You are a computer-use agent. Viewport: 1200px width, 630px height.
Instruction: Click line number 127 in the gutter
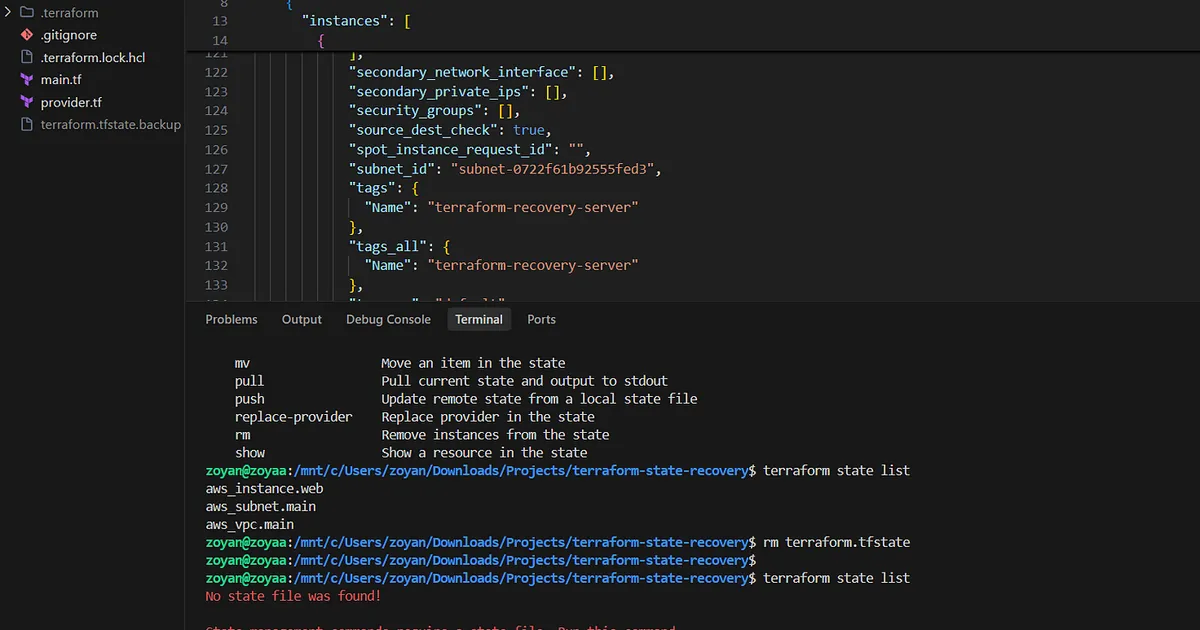pyautogui.click(x=216, y=169)
